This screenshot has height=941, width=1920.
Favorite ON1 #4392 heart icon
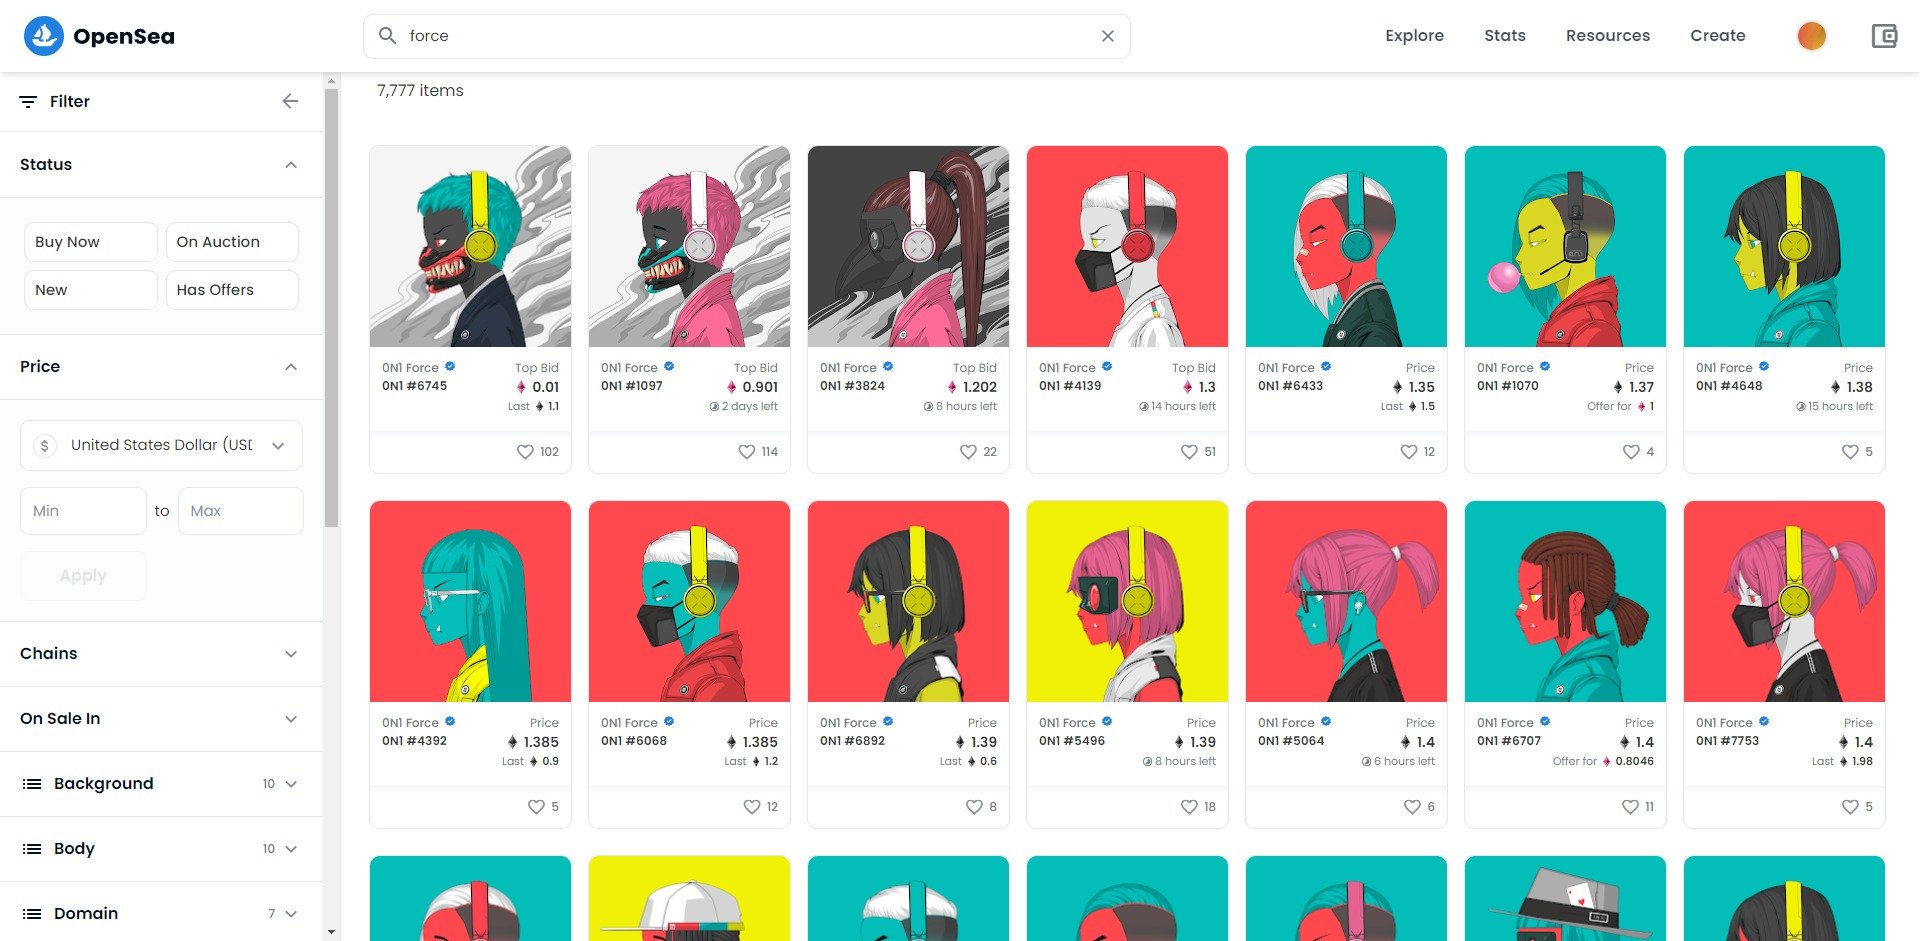[536, 807]
